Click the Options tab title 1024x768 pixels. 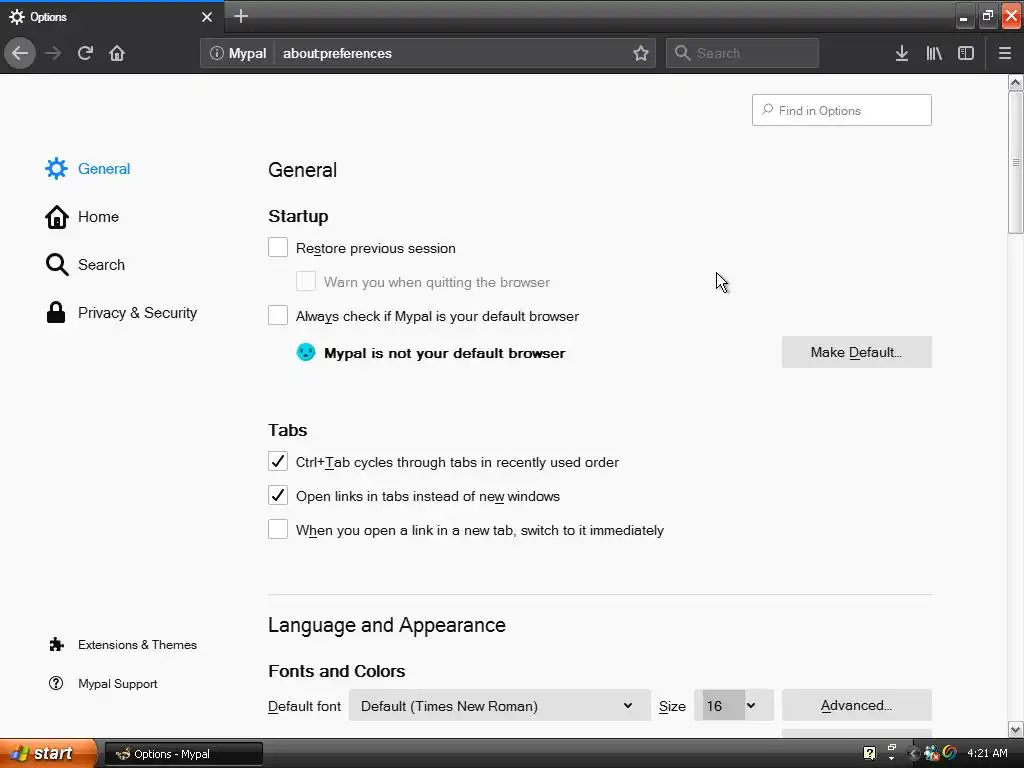(48, 17)
